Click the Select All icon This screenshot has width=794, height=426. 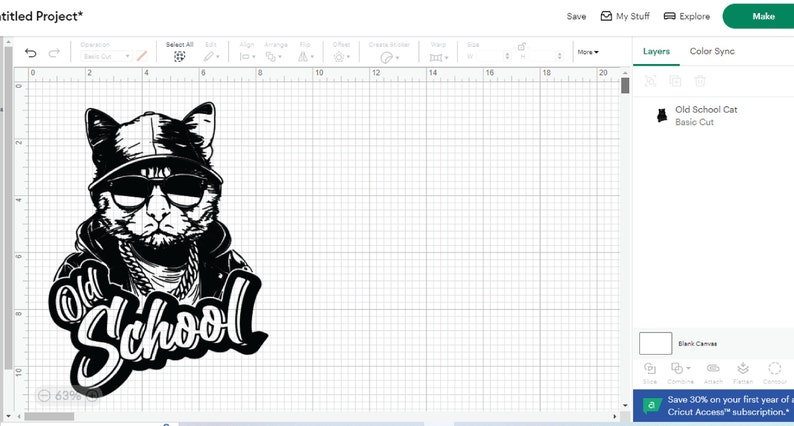click(x=179, y=57)
